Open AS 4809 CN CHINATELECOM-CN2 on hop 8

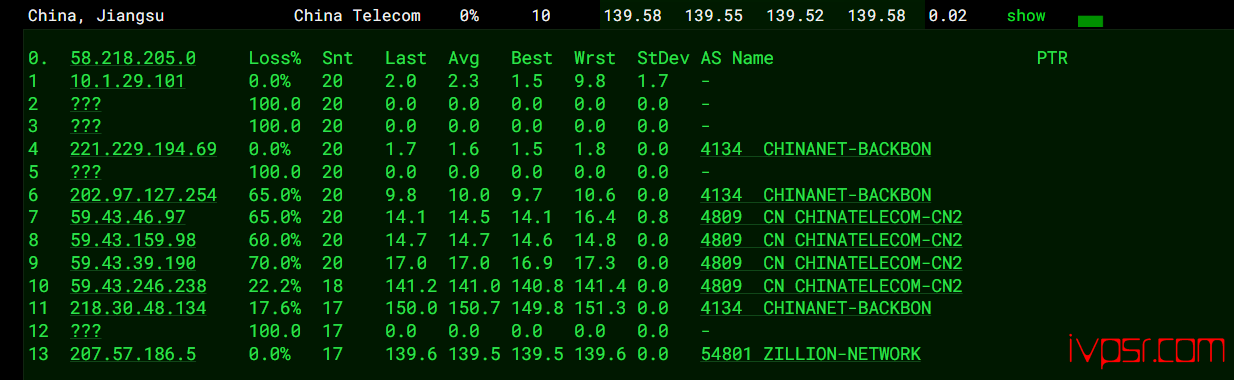point(832,240)
